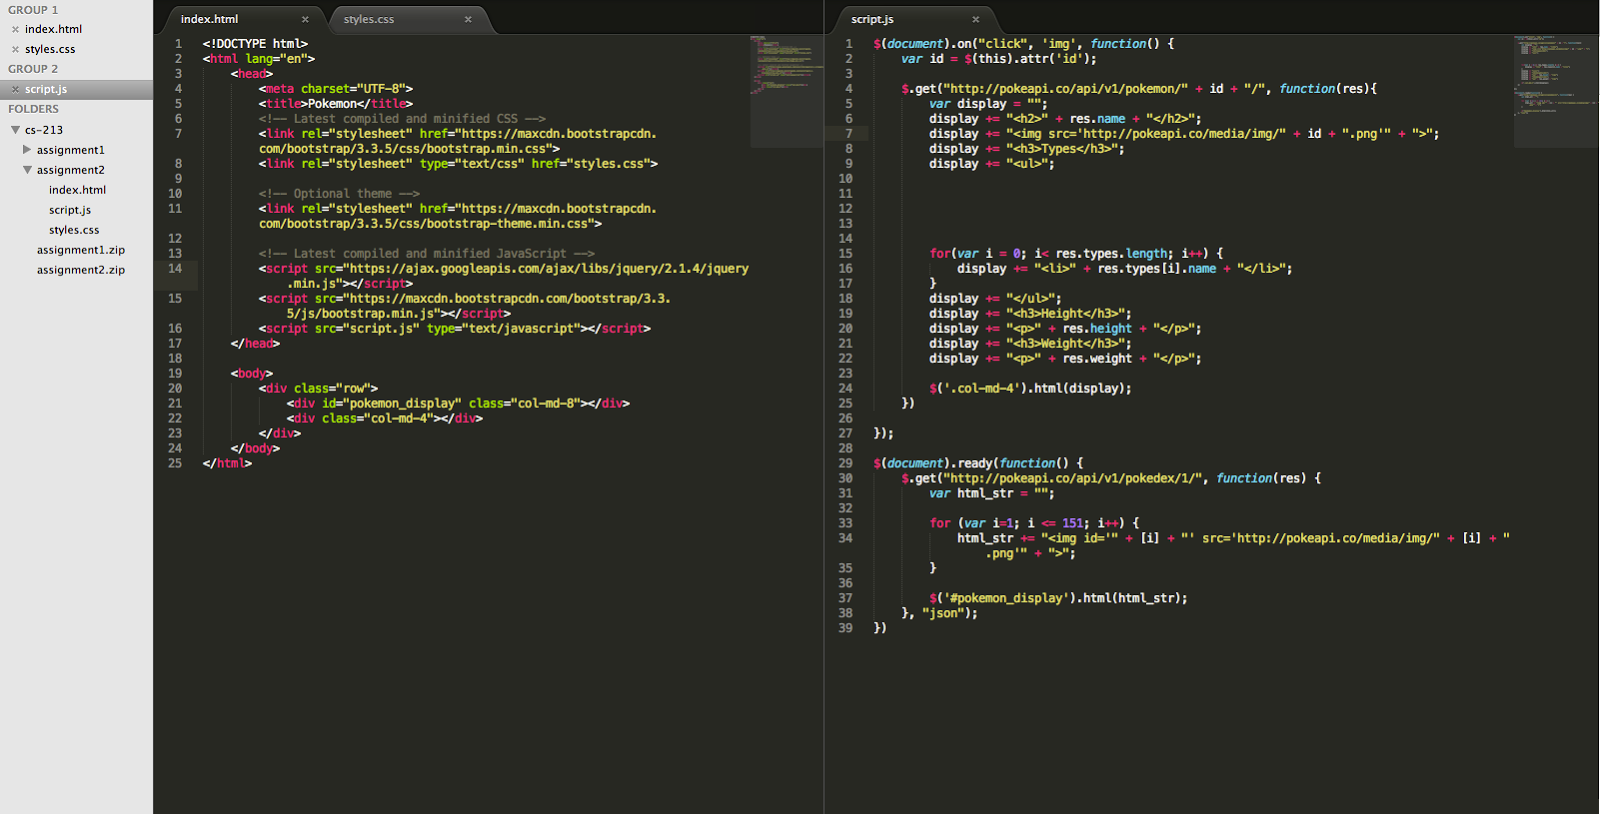The height and width of the screenshot is (814, 1600).
Task: Click the 'Optional theme' comment
Action: click(339, 194)
